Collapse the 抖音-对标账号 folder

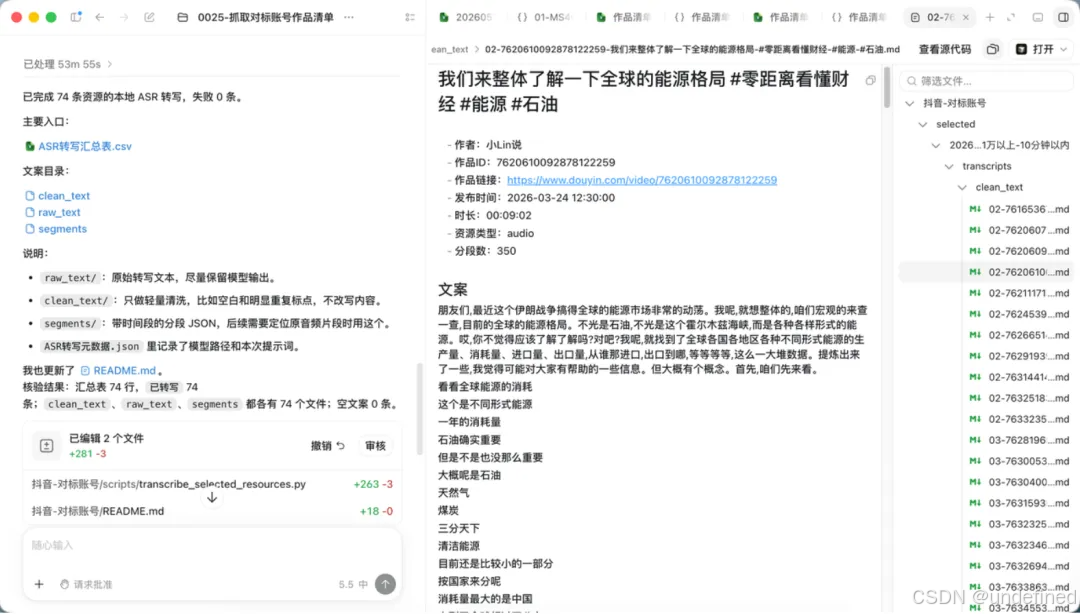point(910,103)
